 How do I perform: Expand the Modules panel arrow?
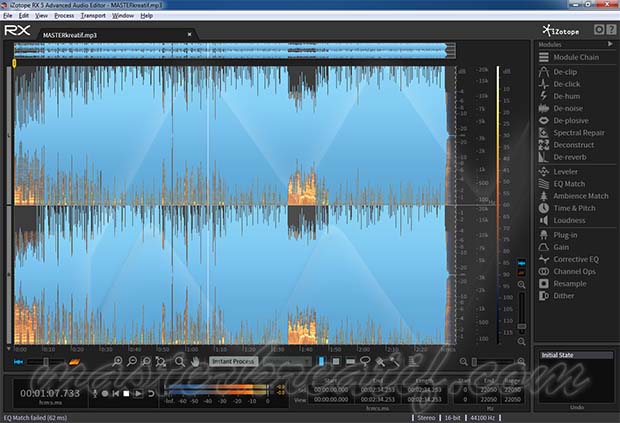(x=610, y=44)
